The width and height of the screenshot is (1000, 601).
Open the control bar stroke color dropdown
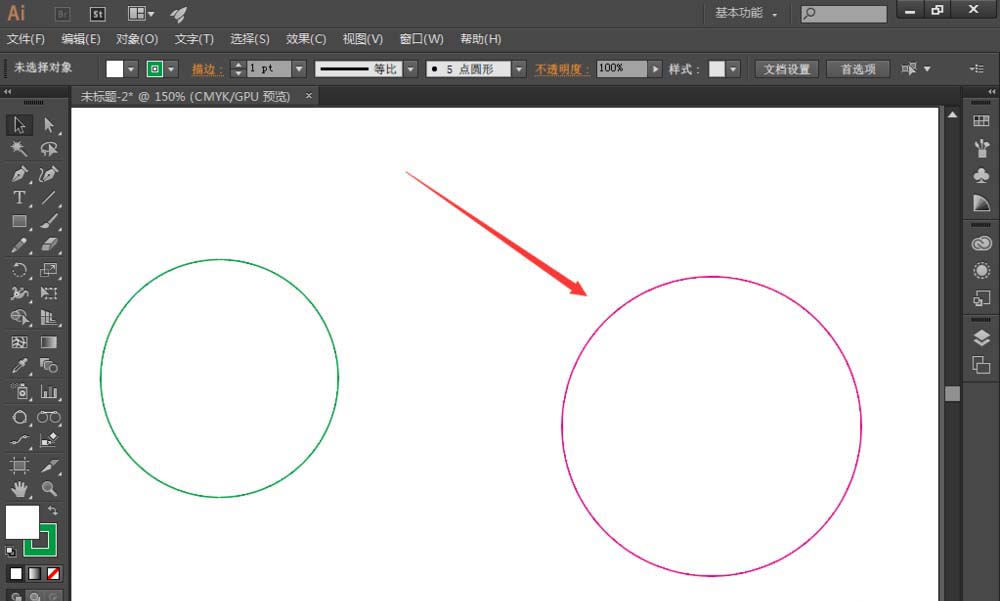tap(171, 69)
